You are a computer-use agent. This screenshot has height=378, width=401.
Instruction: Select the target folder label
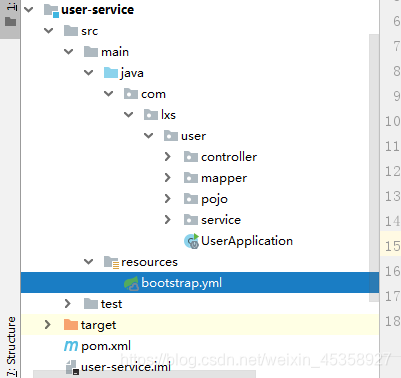pos(98,325)
